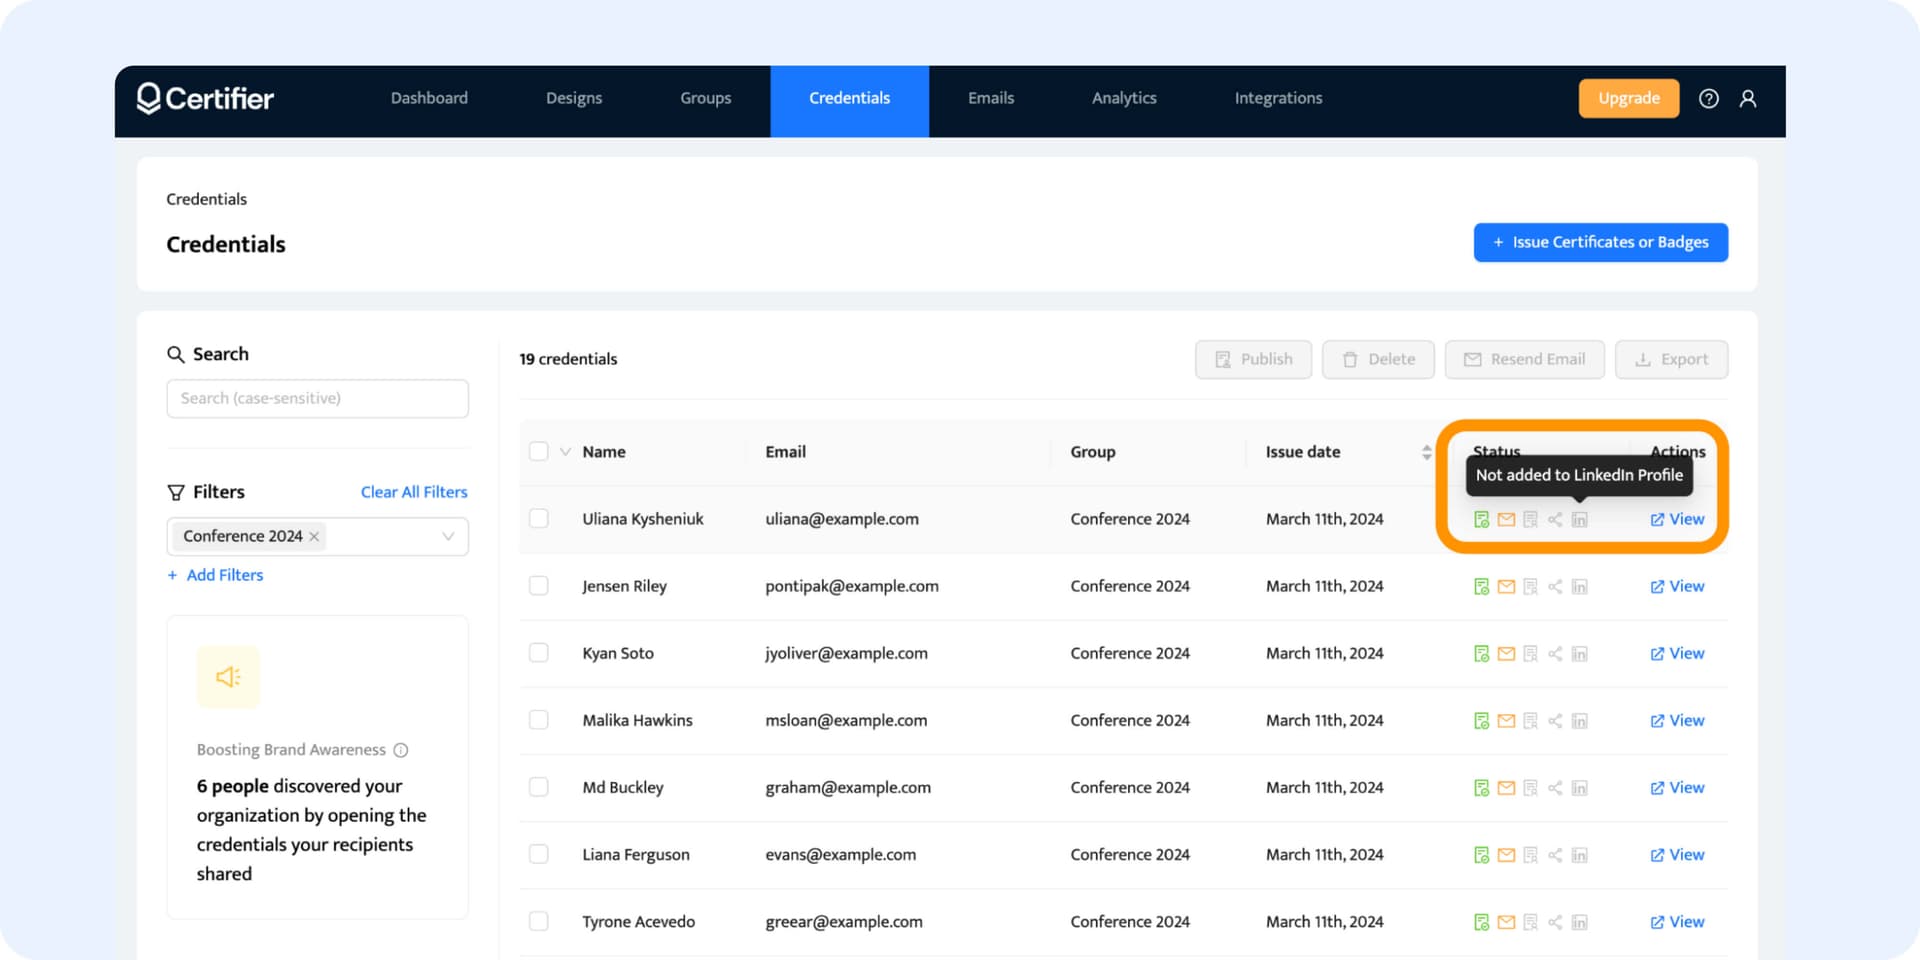Viewport: 1920px width, 960px height.
Task: Select the Md Buckley row checkbox
Action: [x=539, y=787]
